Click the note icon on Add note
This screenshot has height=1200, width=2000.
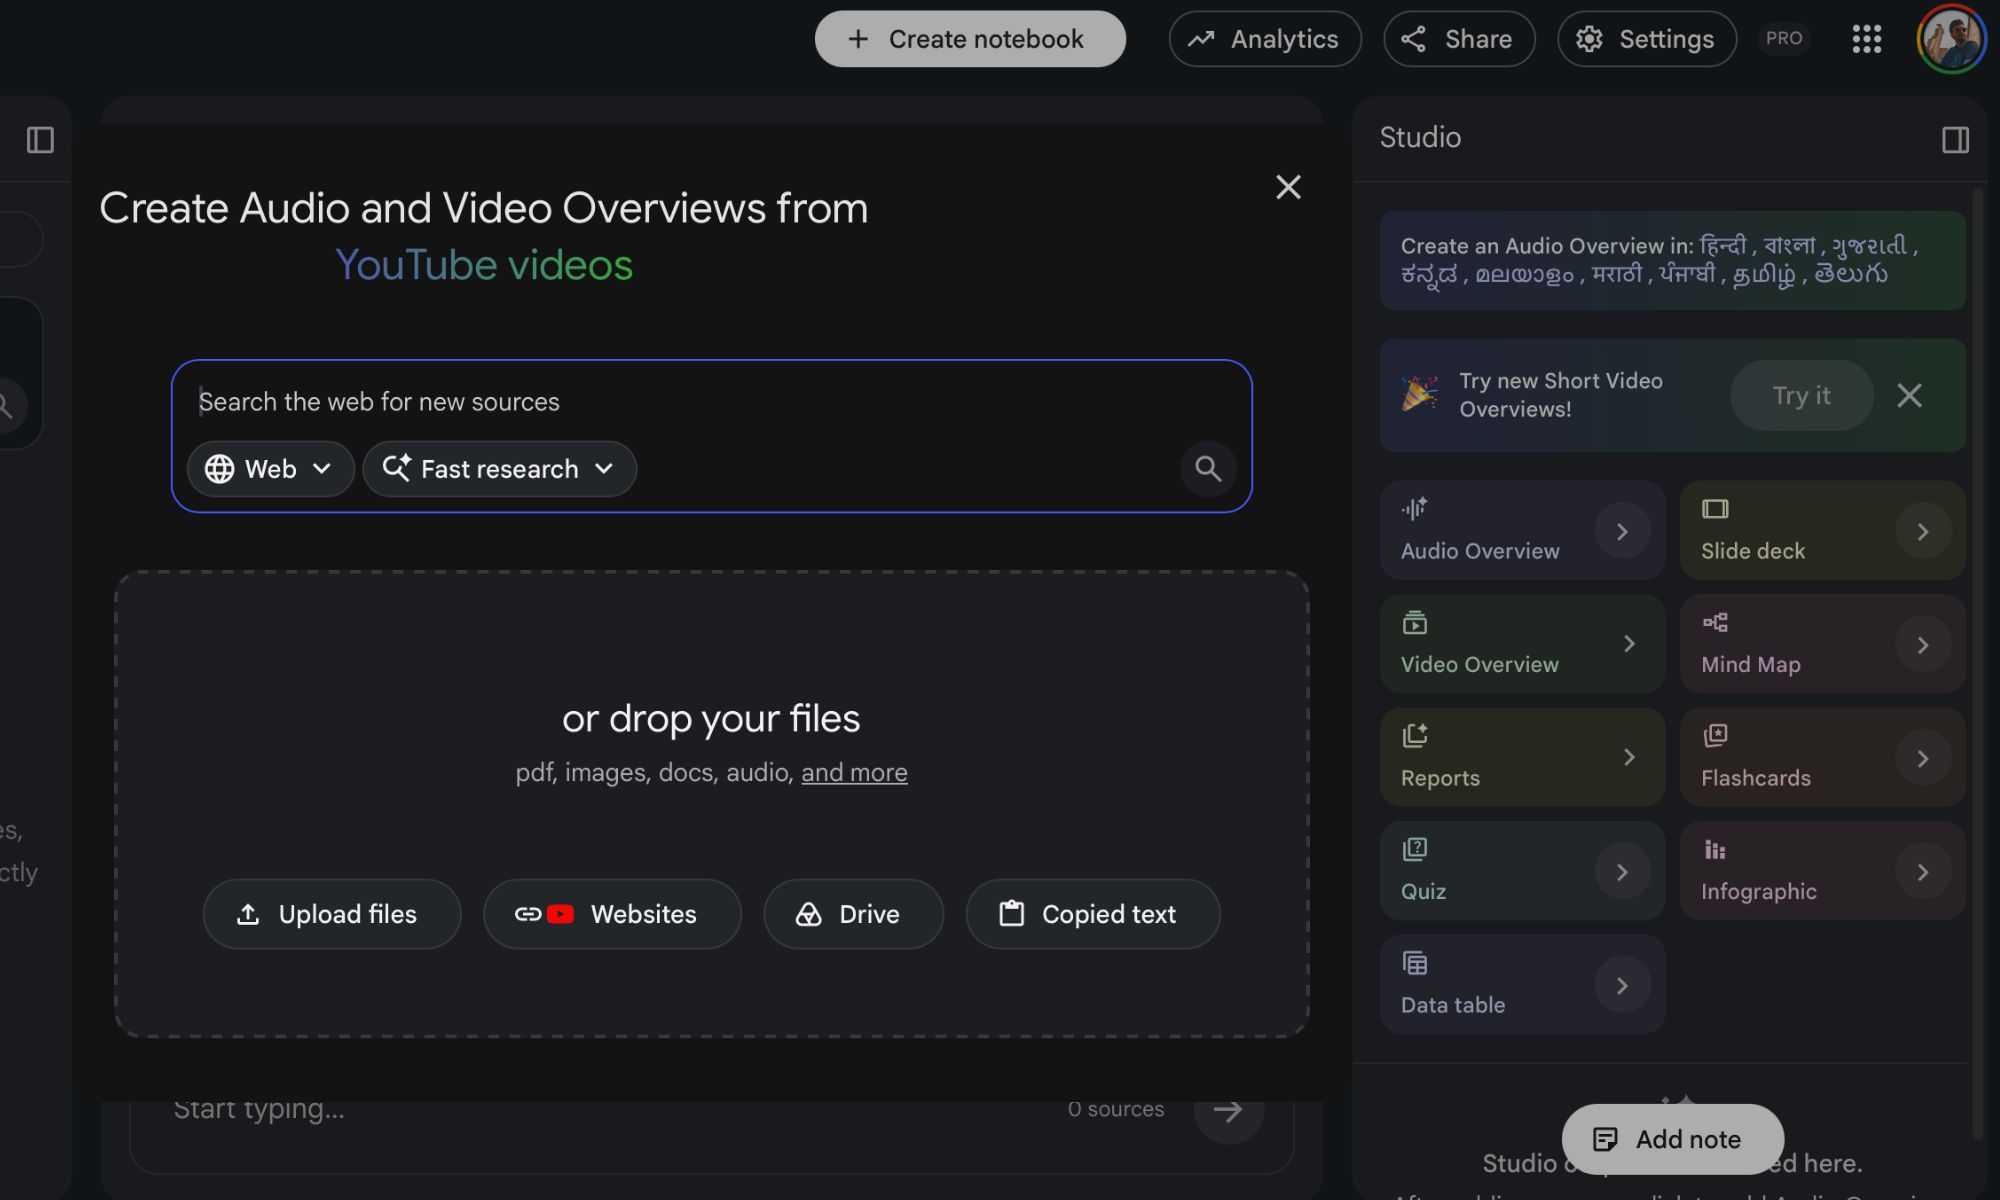(x=1605, y=1139)
